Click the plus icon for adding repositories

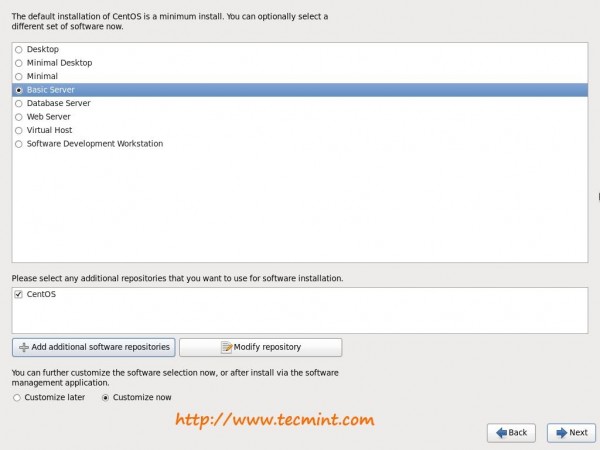click(x=24, y=348)
